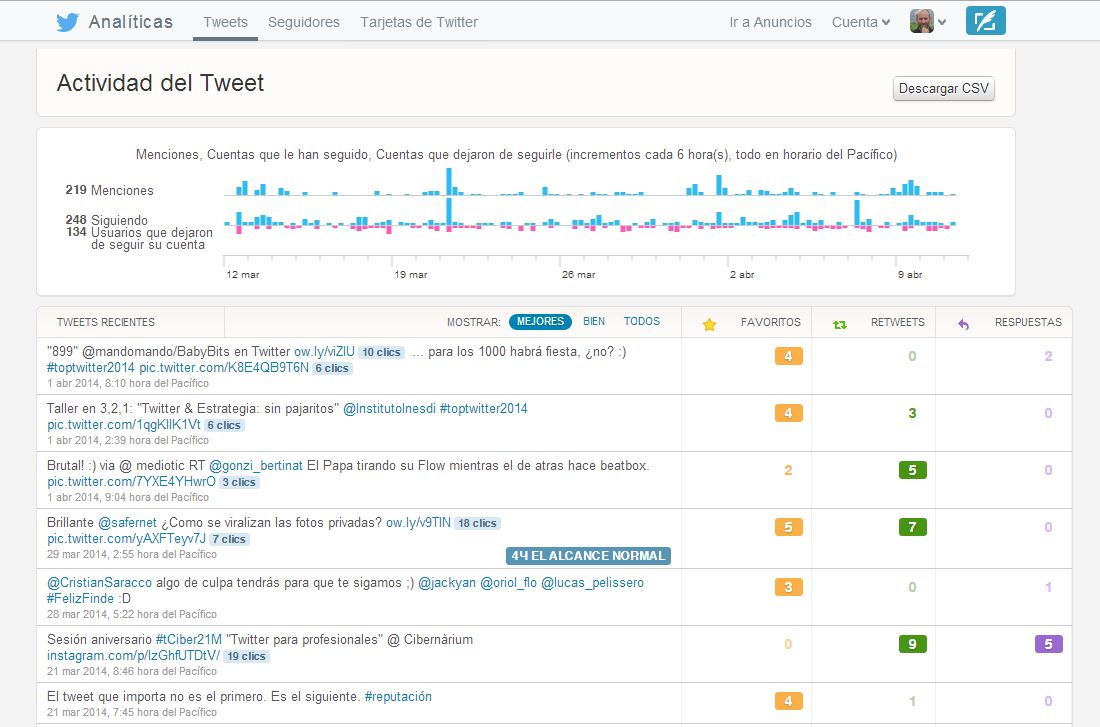The width and height of the screenshot is (1100, 727).
Task: Click the compose new tweet icon
Action: coord(985,21)
